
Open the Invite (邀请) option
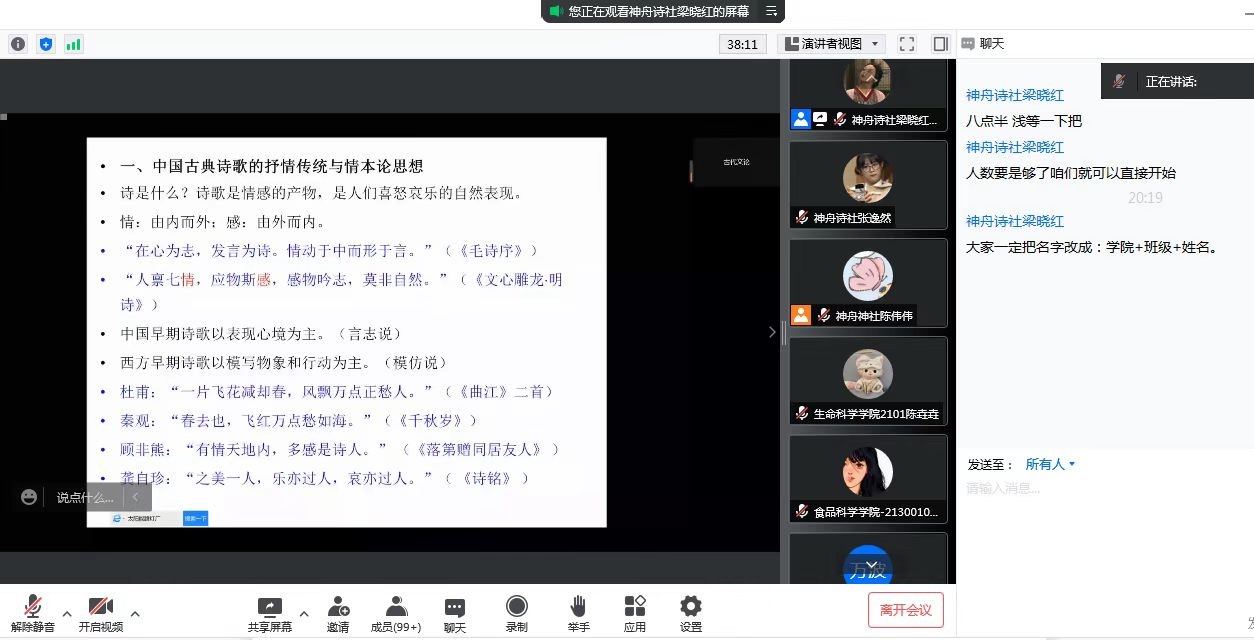pos(338,613)
